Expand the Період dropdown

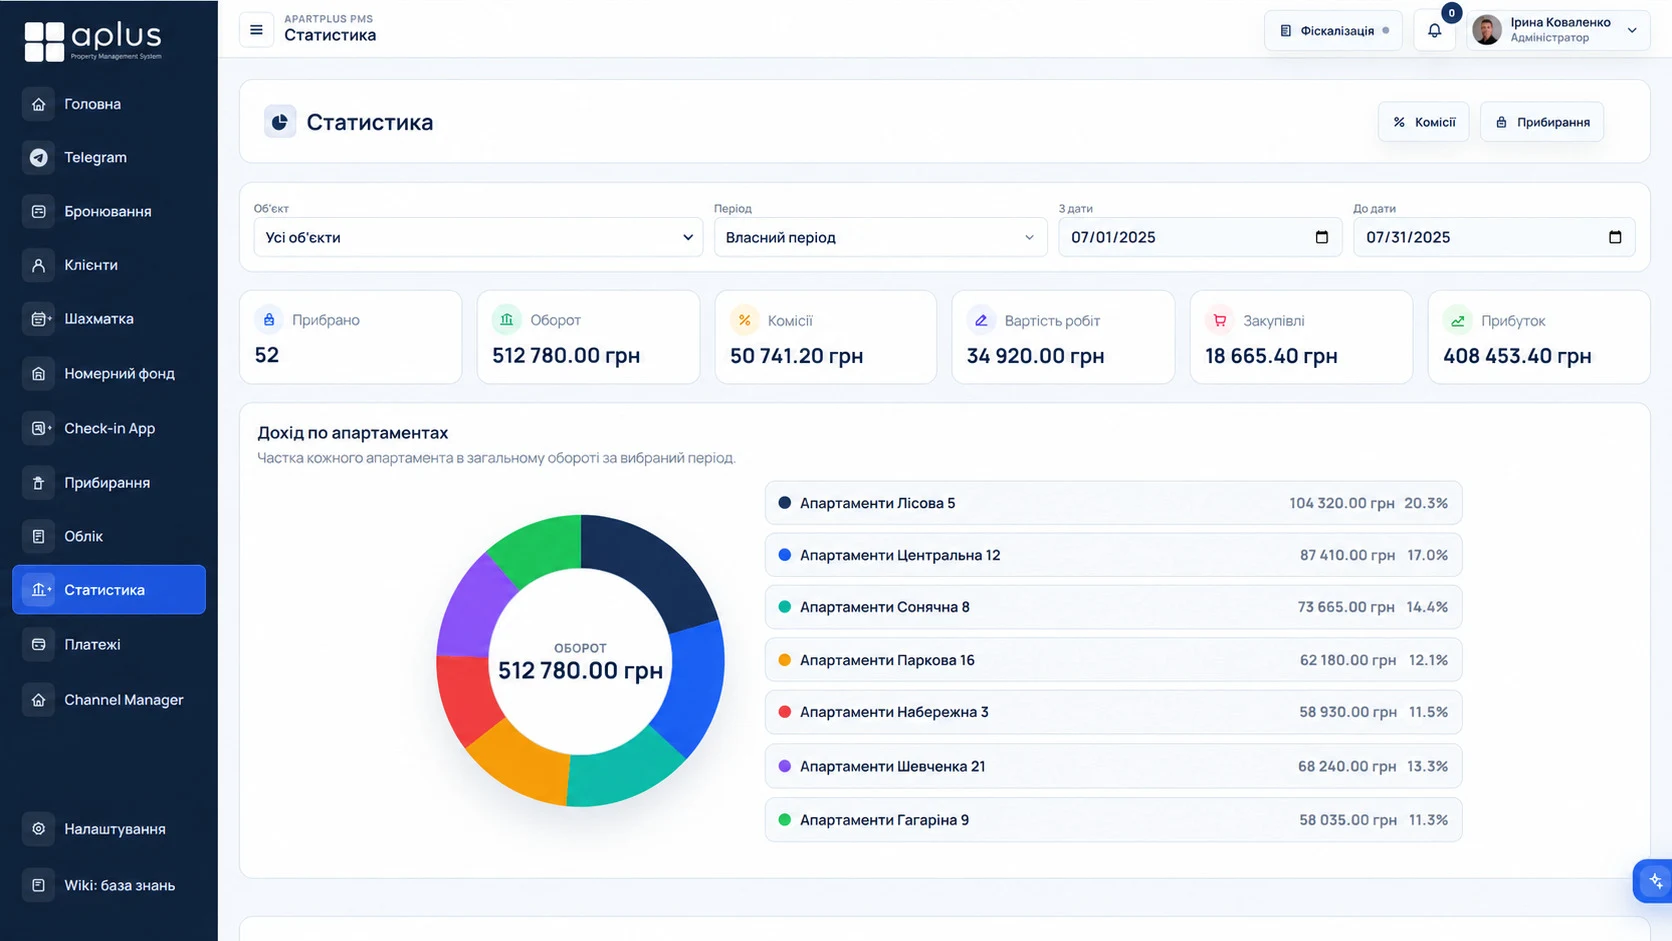(x=880, y=237)
